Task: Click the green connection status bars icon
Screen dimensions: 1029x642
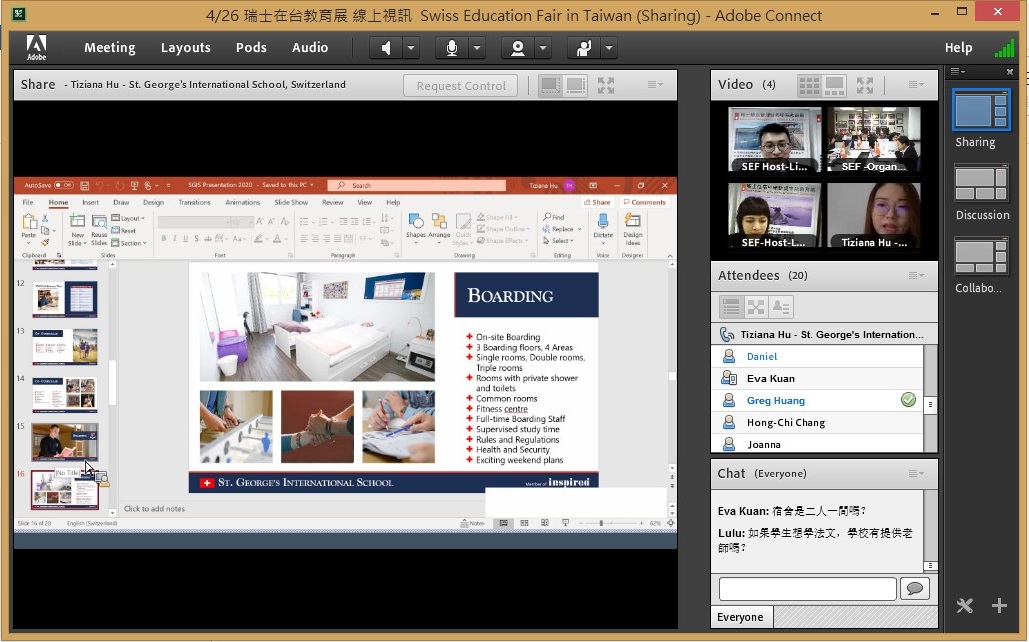Action: click(x=1004, y=49)
